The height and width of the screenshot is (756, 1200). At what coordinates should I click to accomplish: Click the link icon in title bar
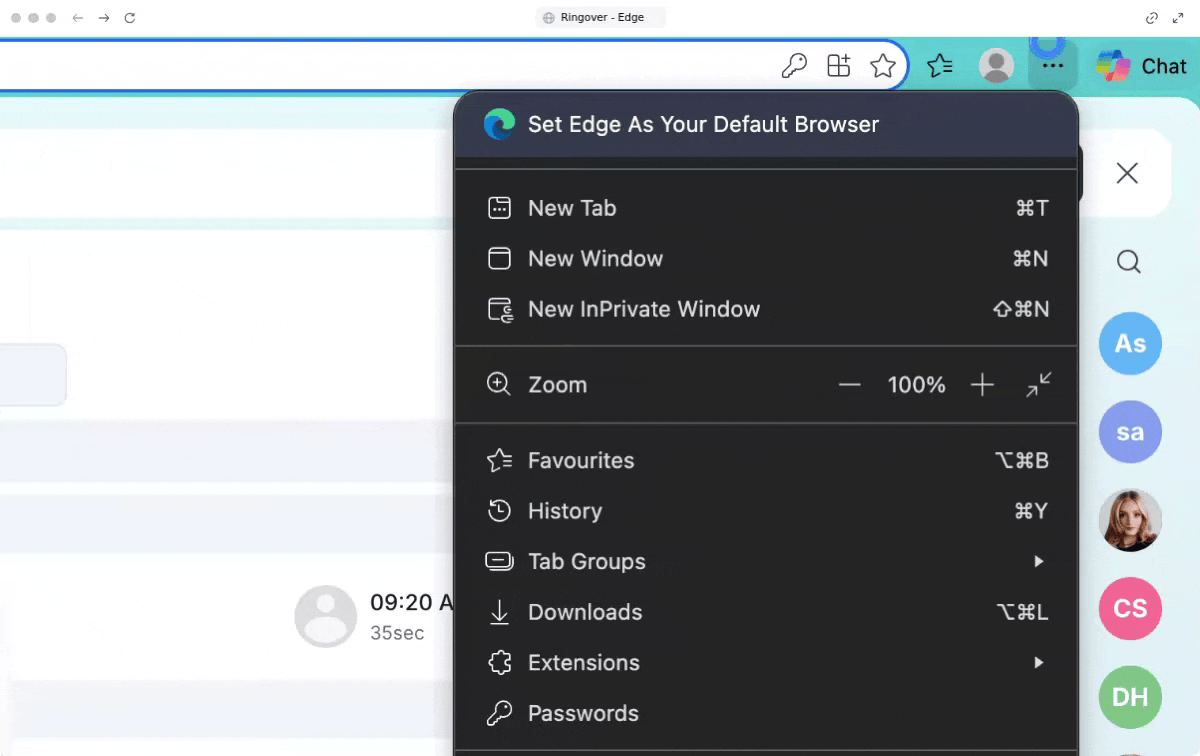(1151, 18)
